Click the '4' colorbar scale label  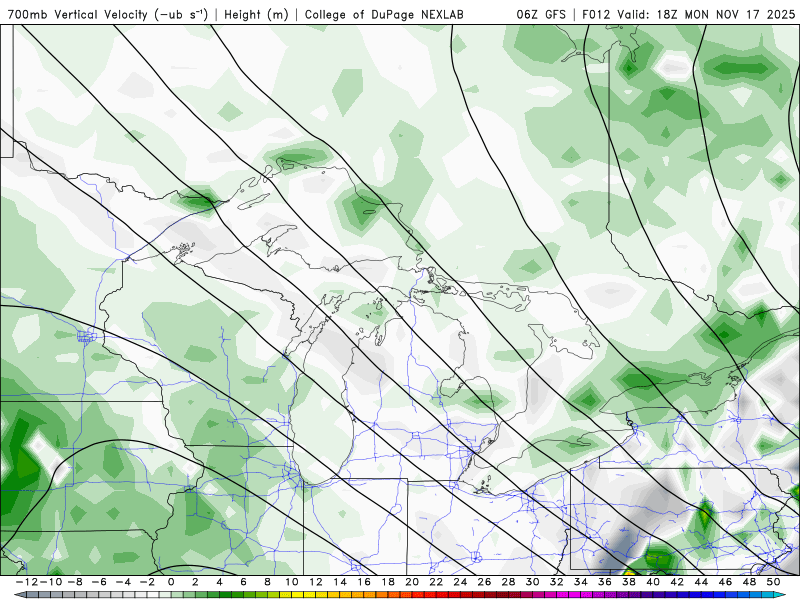[219, 582]
